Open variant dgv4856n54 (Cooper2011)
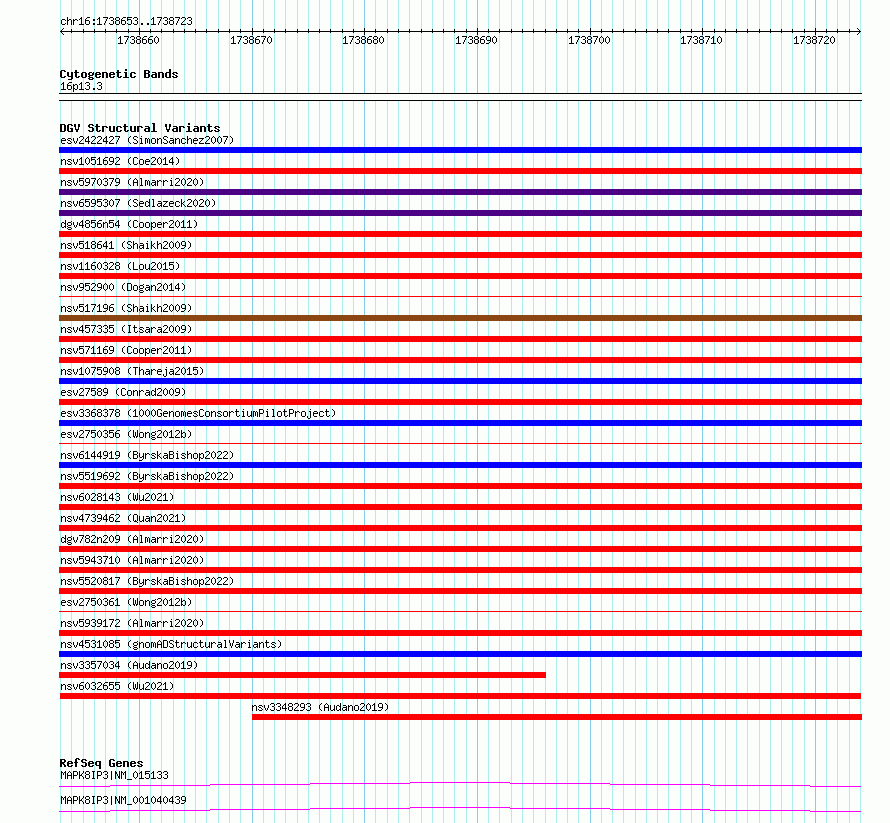 pyautogui.click(x=129, y=224)
